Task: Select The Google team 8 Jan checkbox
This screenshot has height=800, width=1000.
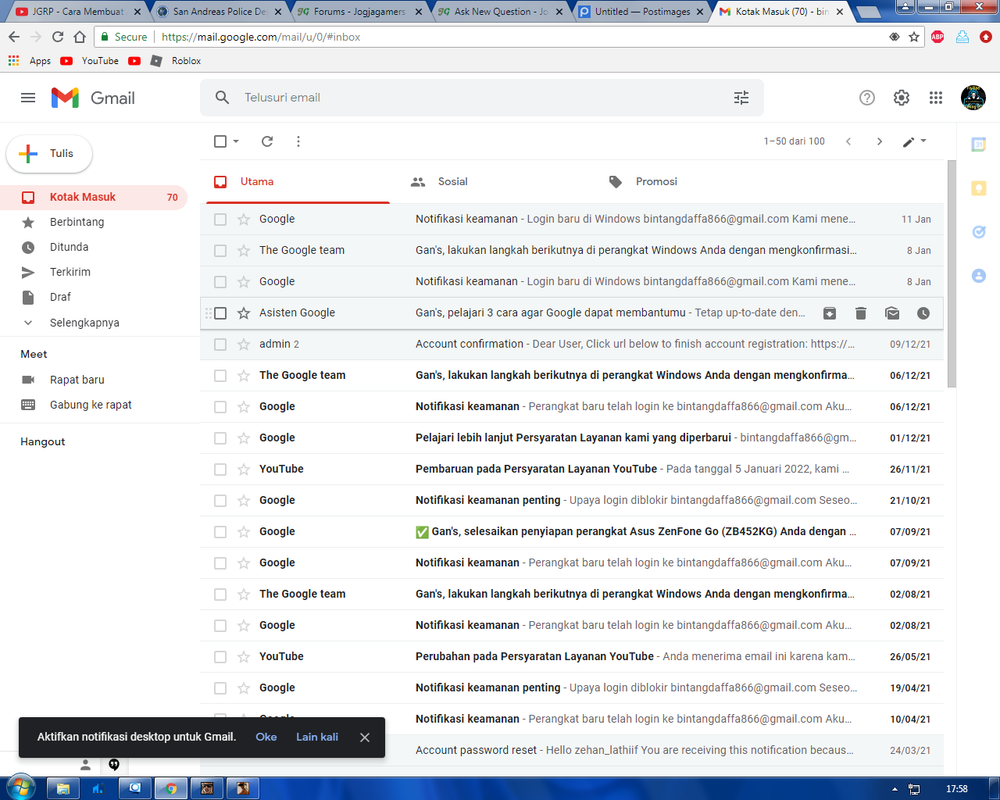Action: pos(220,251)
